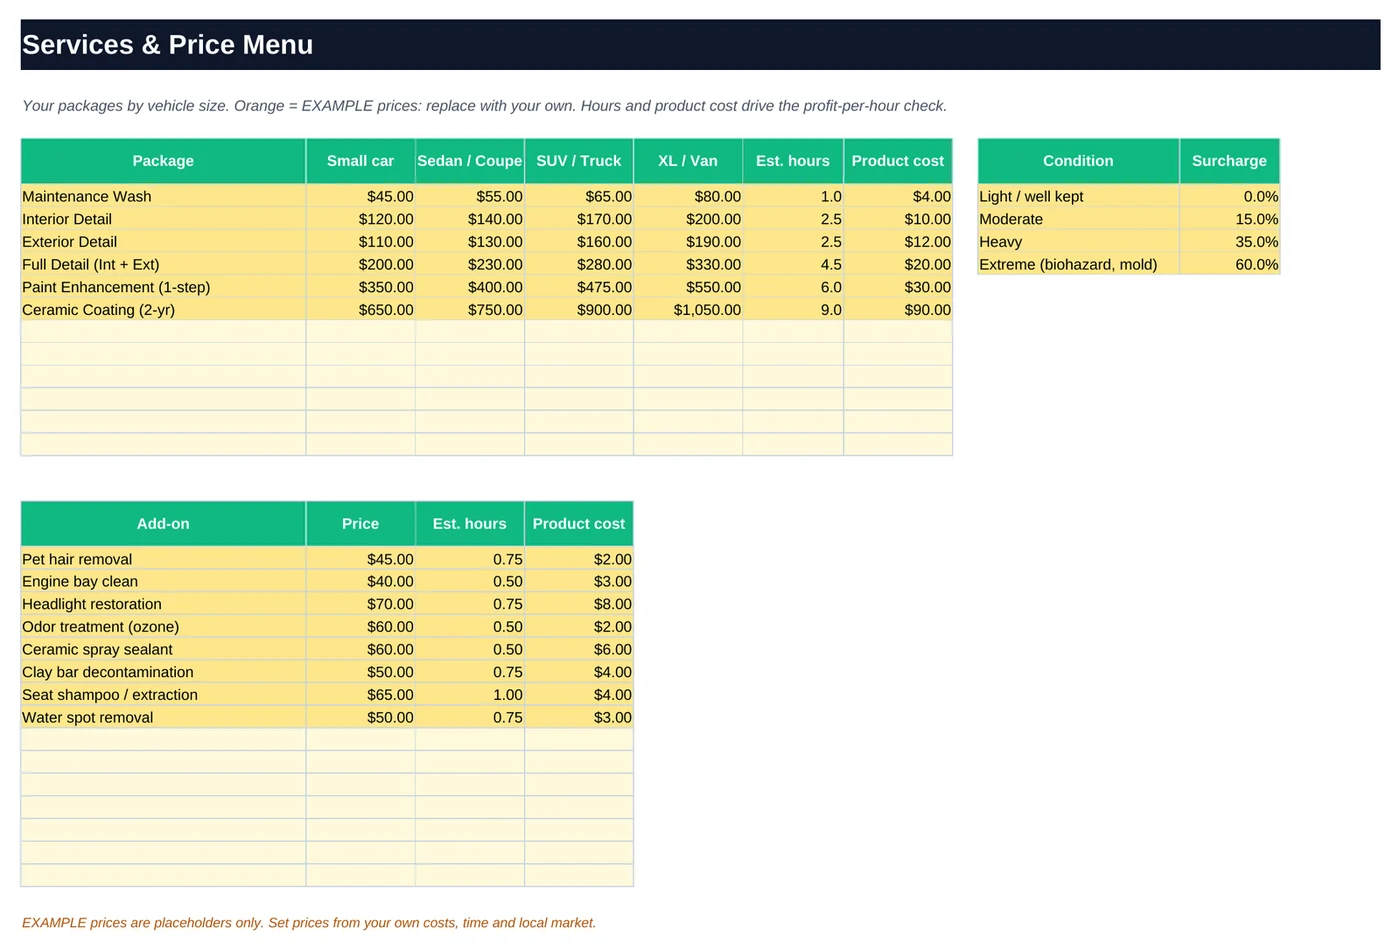Select the Light / well kept condition
The height and width of the screenshot is (950, 1400).
pos(1078,196)
